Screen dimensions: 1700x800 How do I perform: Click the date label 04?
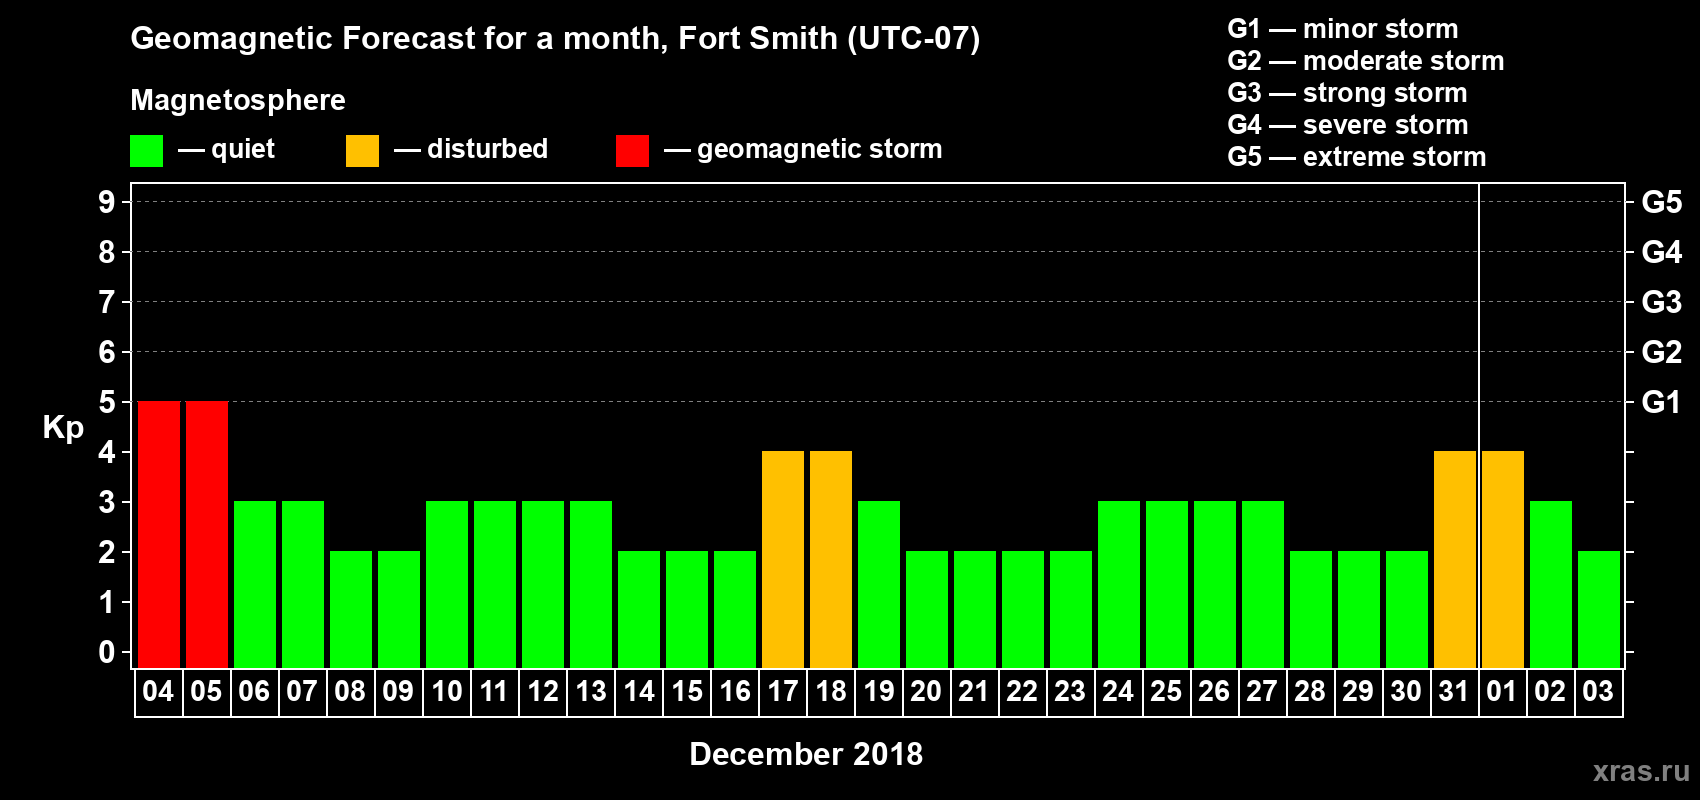(158, 691)
